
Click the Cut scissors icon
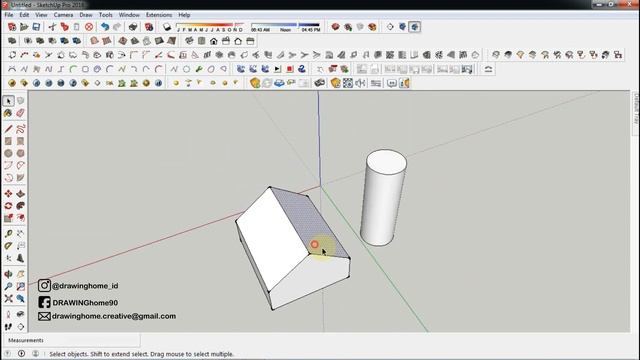pyautogui.click(x=52, y=27)
